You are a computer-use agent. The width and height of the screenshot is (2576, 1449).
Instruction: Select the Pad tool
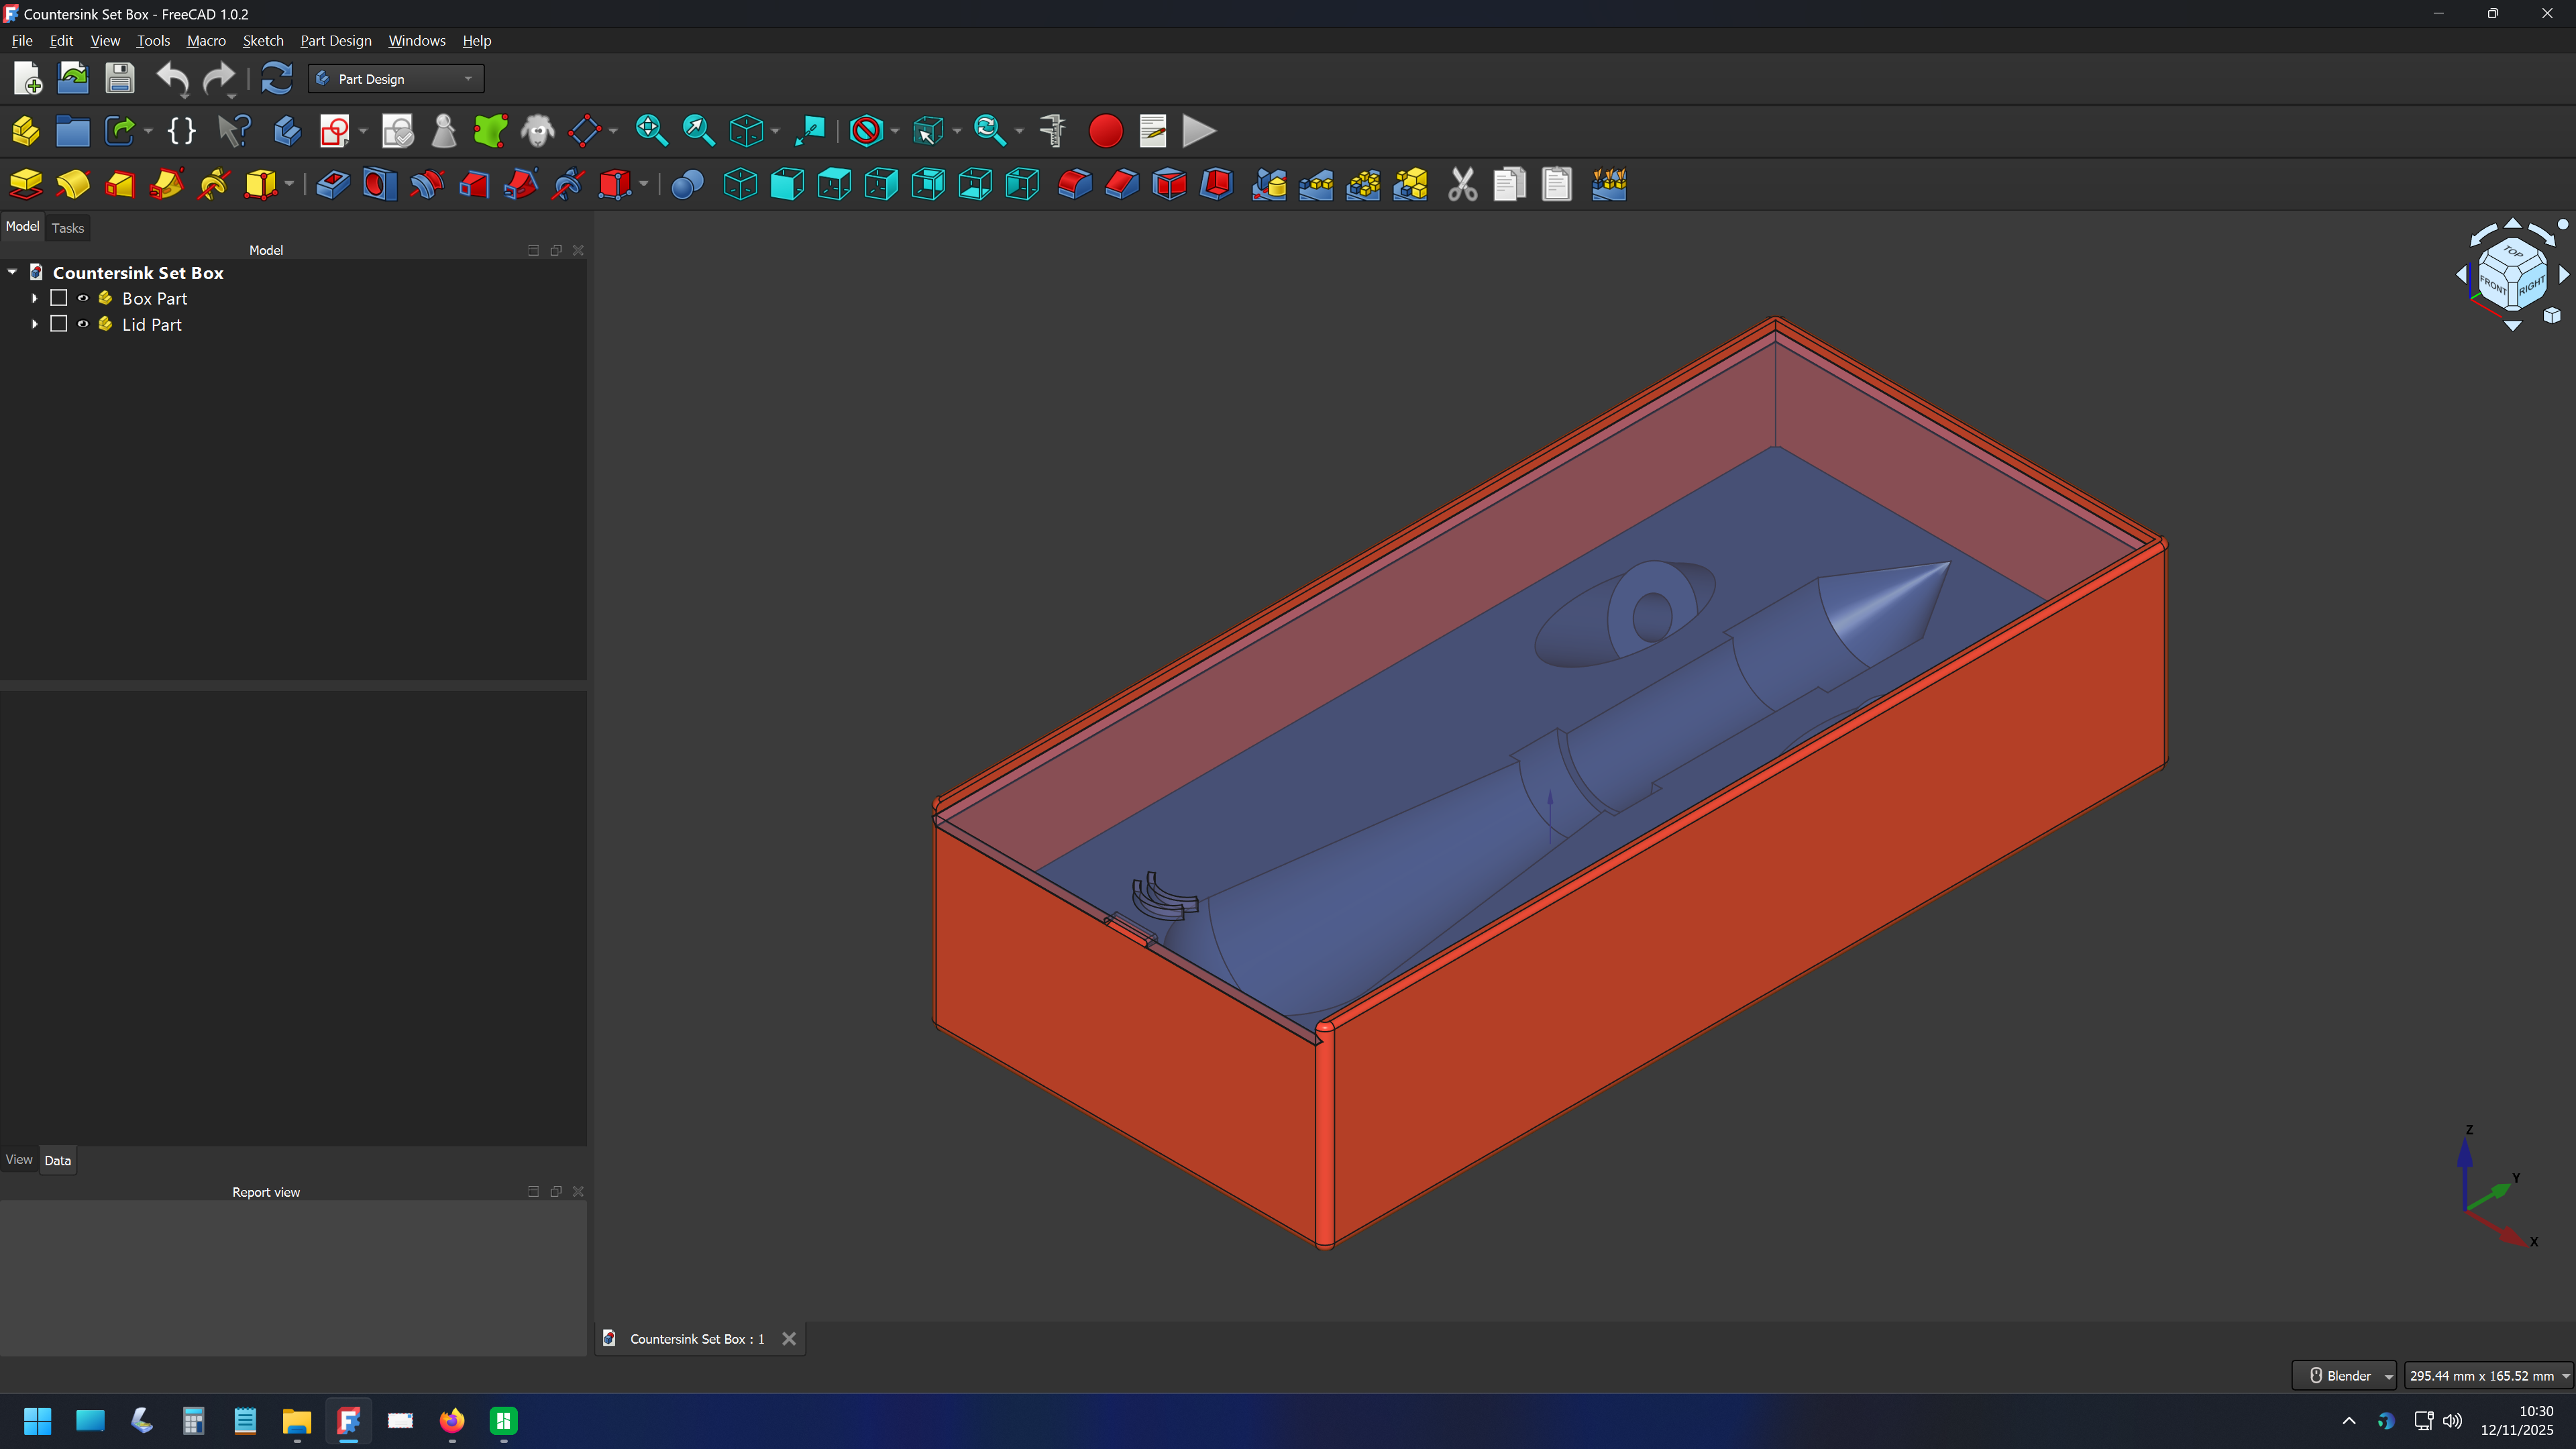click(26, 184)
